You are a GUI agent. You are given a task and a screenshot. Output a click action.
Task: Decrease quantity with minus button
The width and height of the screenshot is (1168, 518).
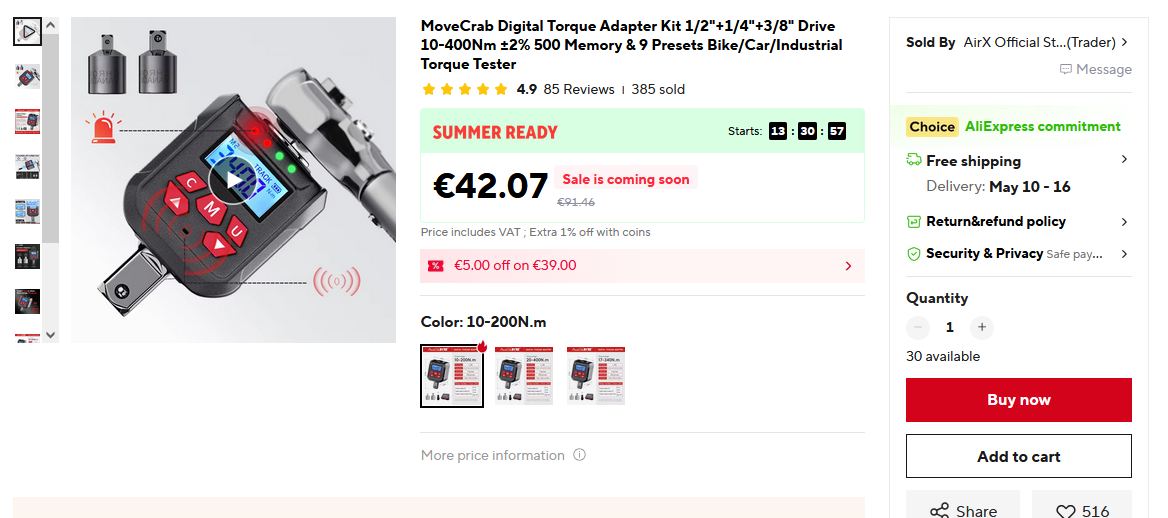coord(918,327)
